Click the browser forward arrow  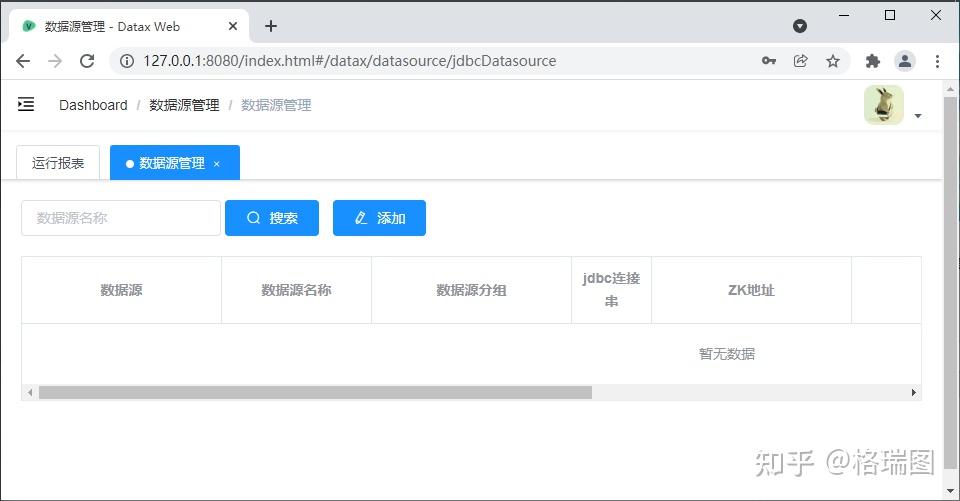click(55, 61)
